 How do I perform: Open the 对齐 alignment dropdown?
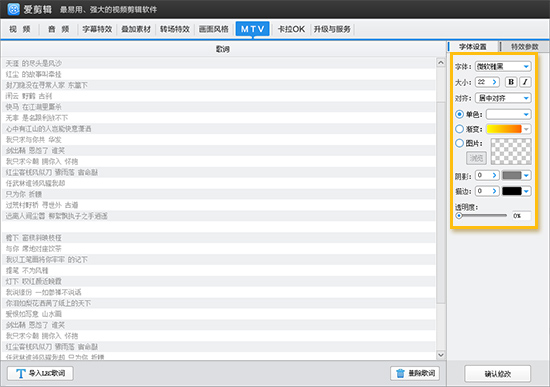tap(503, 98)
